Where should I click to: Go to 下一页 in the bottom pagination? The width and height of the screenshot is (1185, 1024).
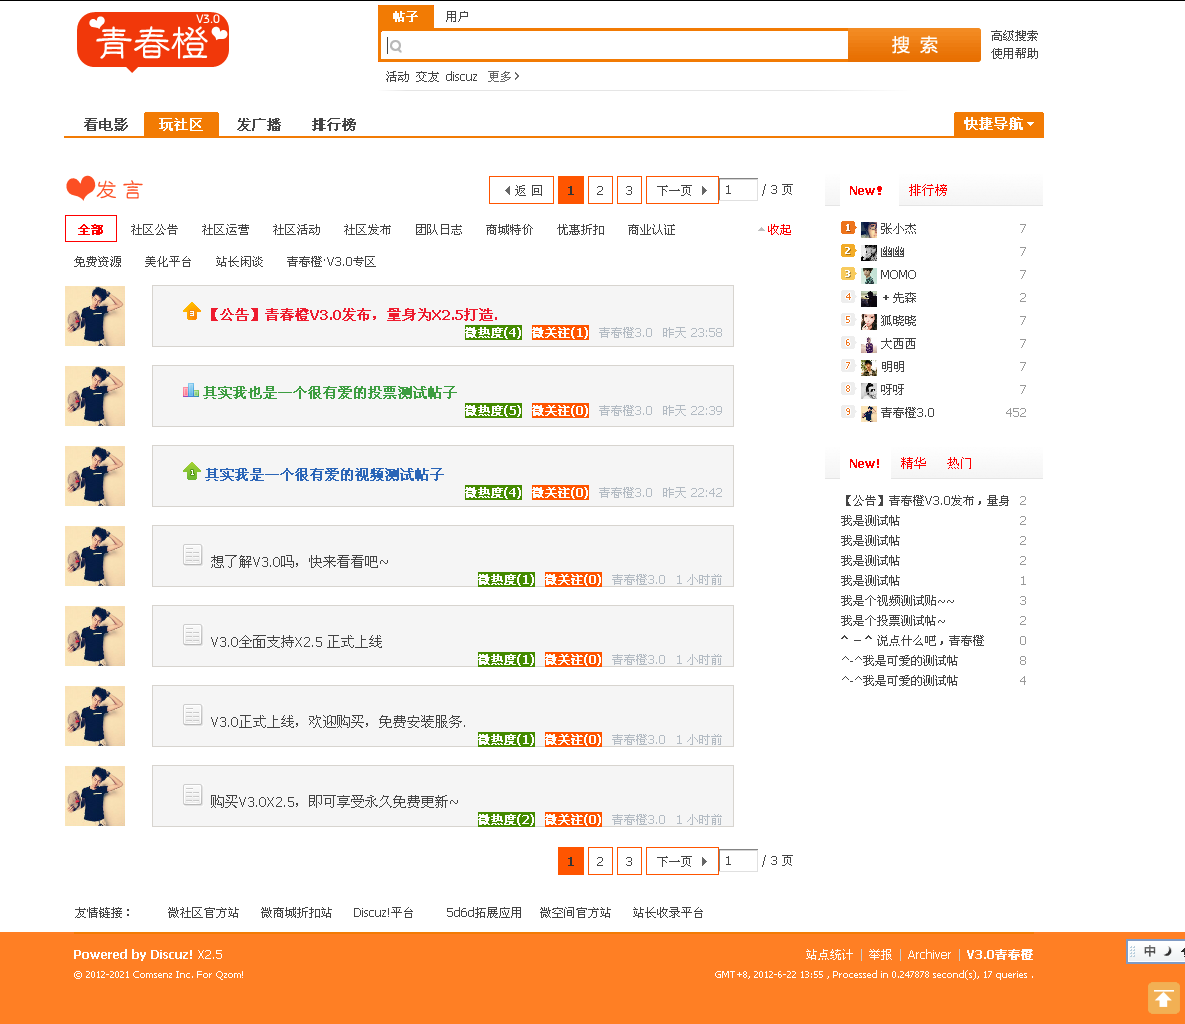click(x=682, y=862)
